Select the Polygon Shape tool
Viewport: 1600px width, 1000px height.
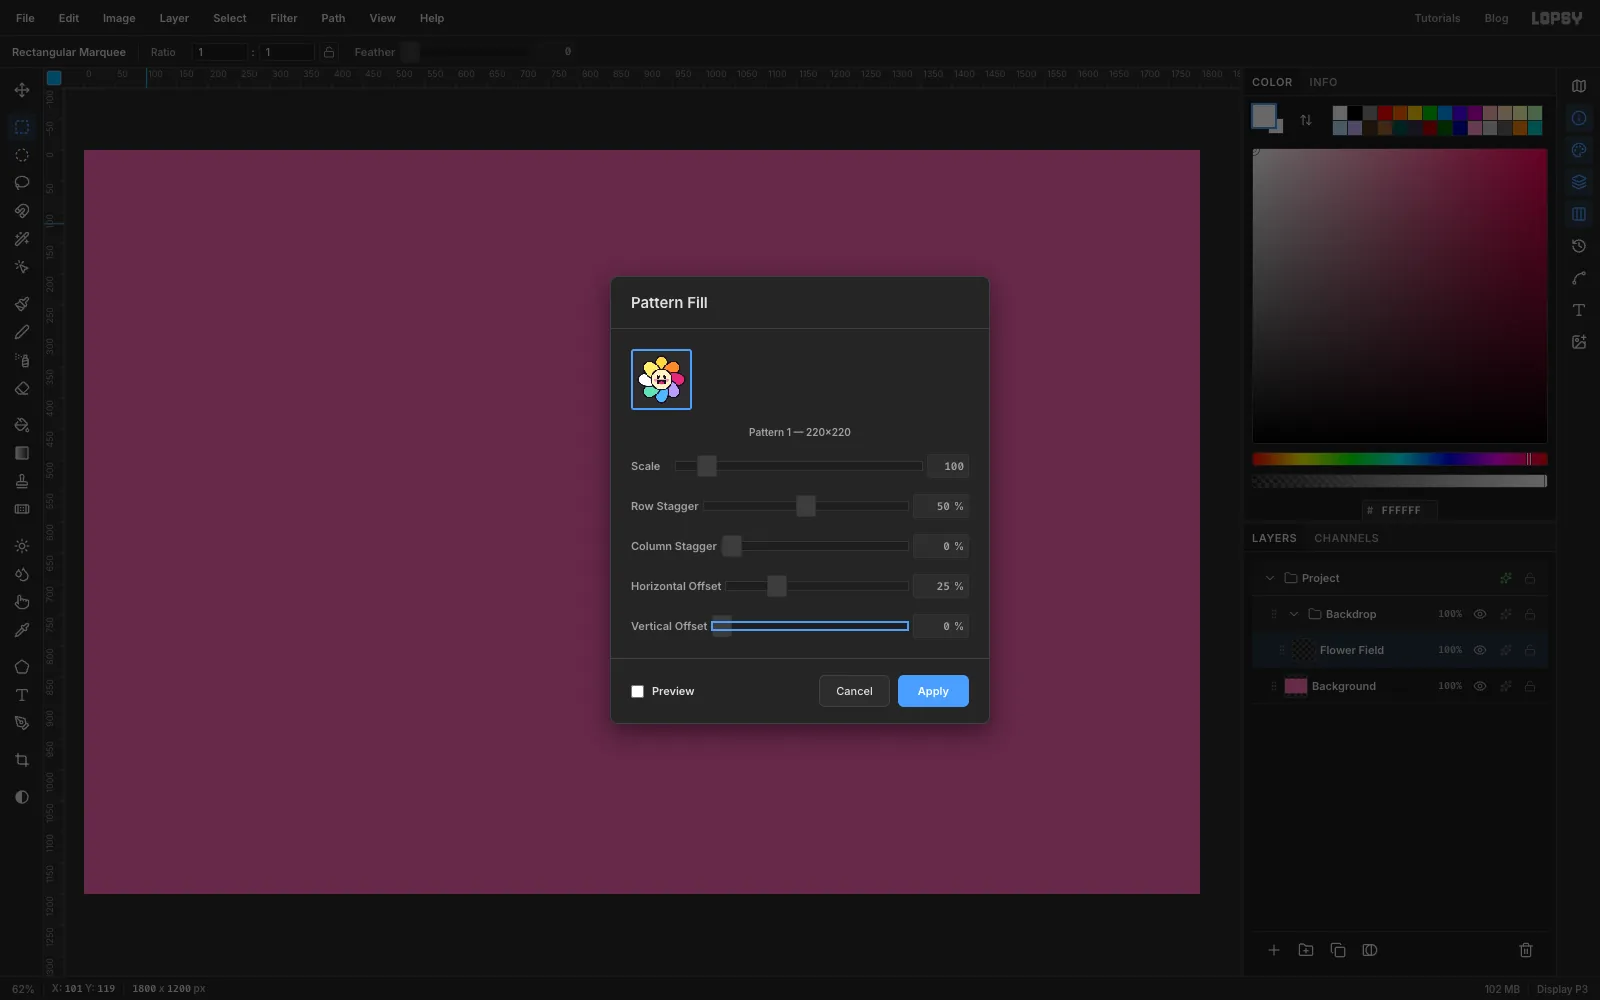click(22, 667)
